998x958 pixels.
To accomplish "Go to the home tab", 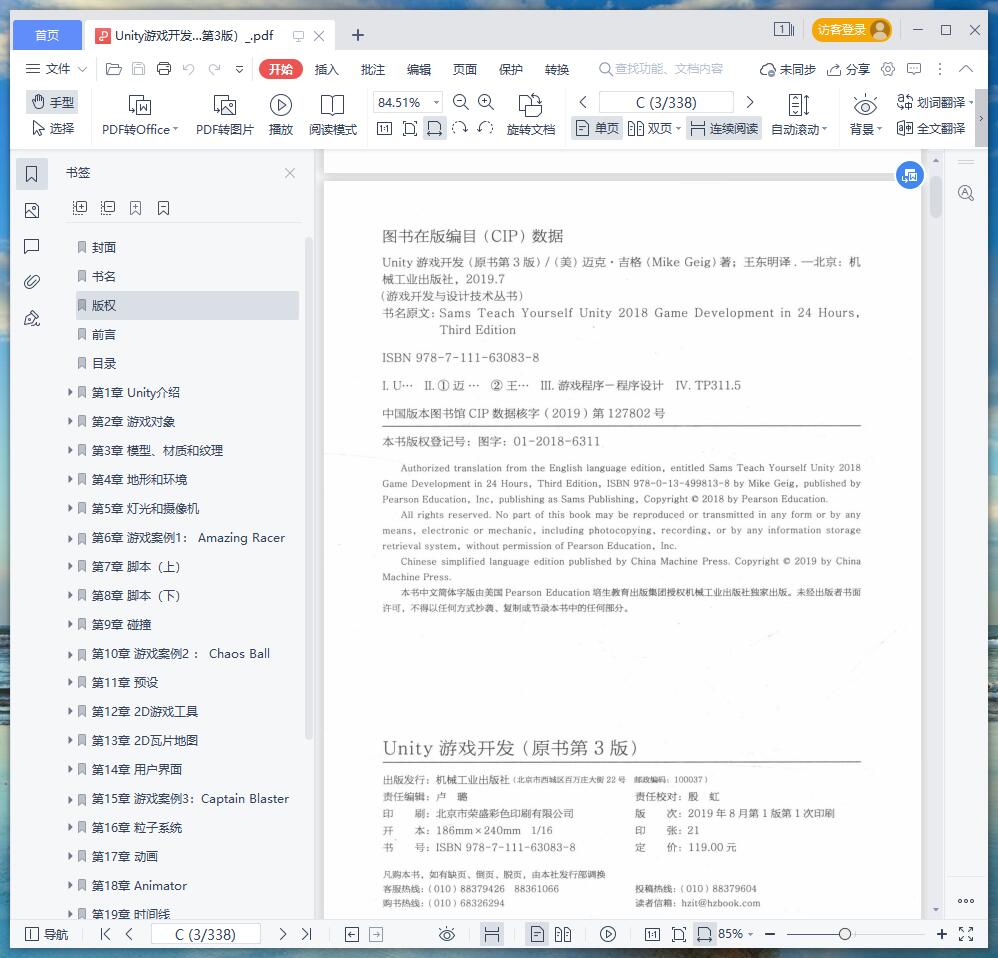I will tap(47, 35).
